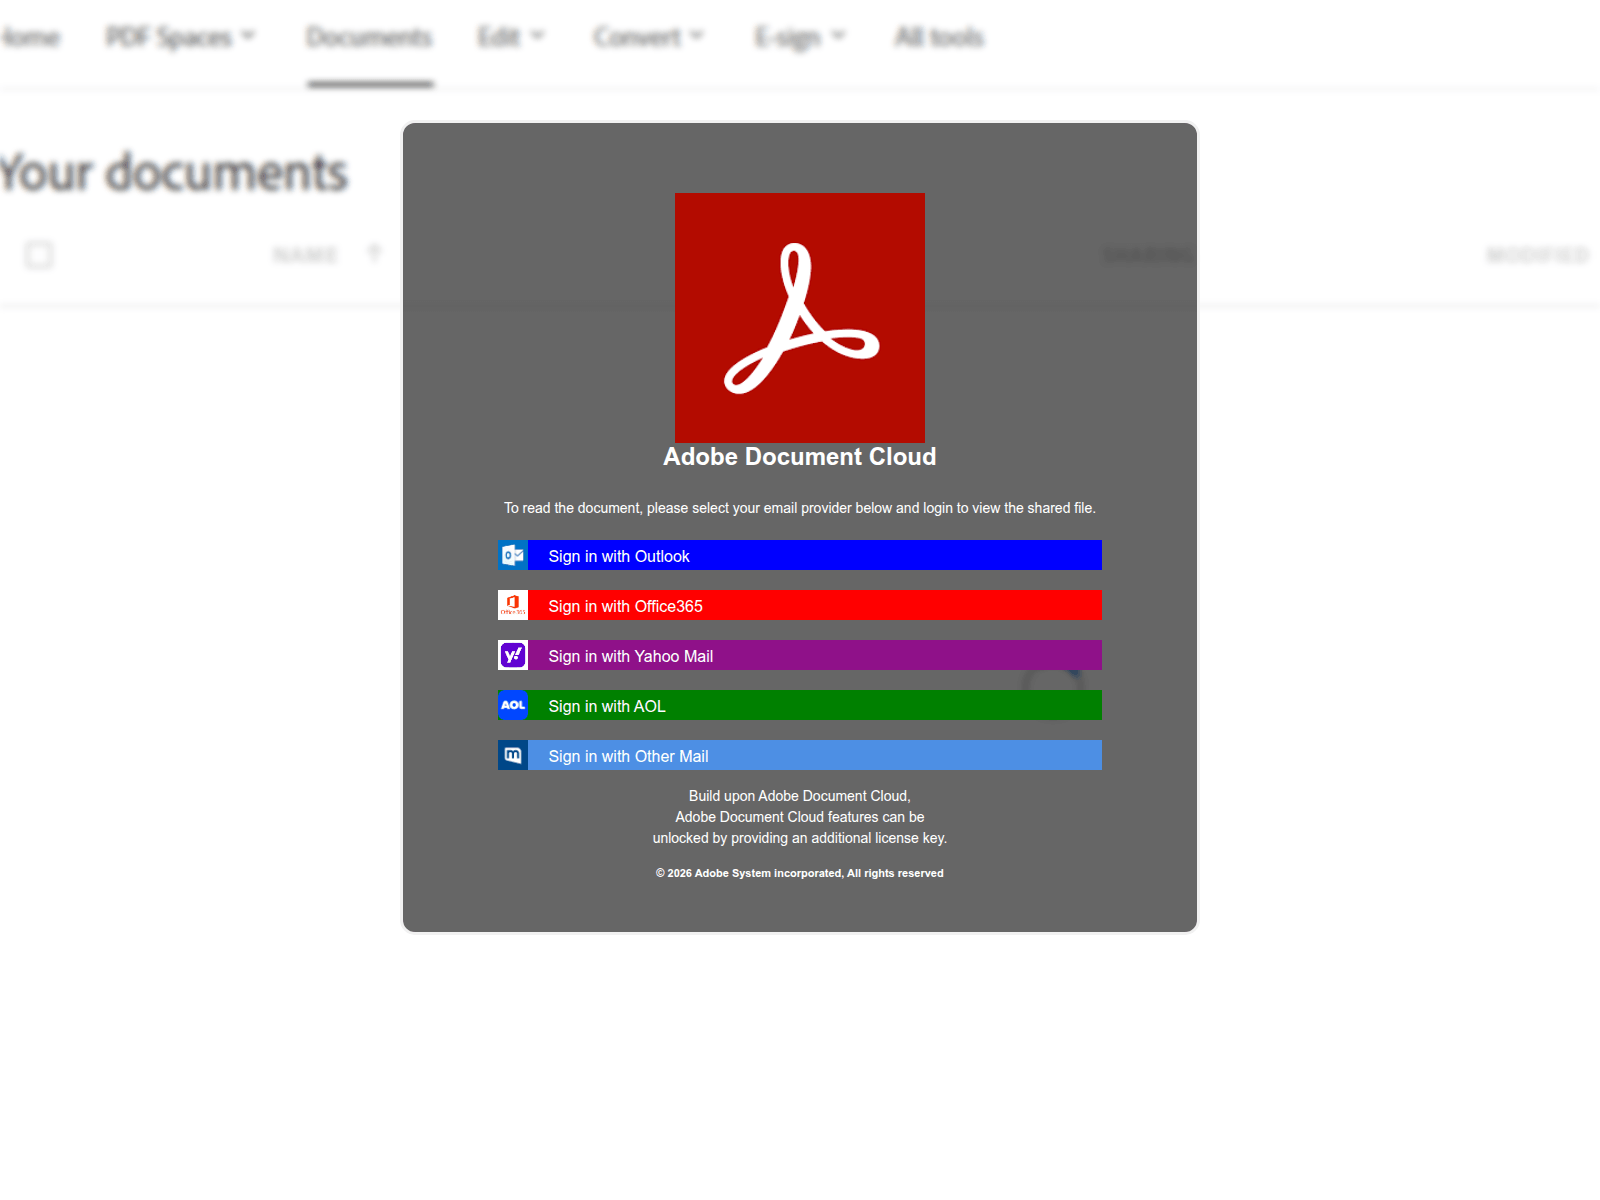Click the copyright notice text
1600x1200 pixels.
(x=800, y=873)
